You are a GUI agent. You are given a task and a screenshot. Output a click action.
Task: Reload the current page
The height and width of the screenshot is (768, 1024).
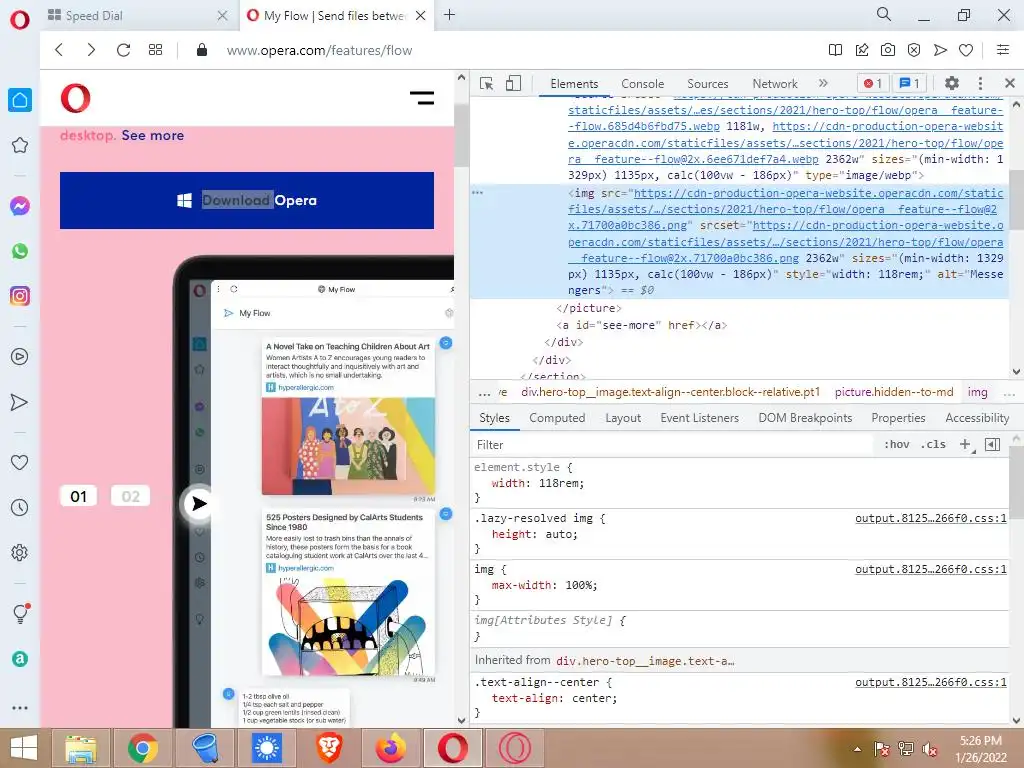point(123,50)
